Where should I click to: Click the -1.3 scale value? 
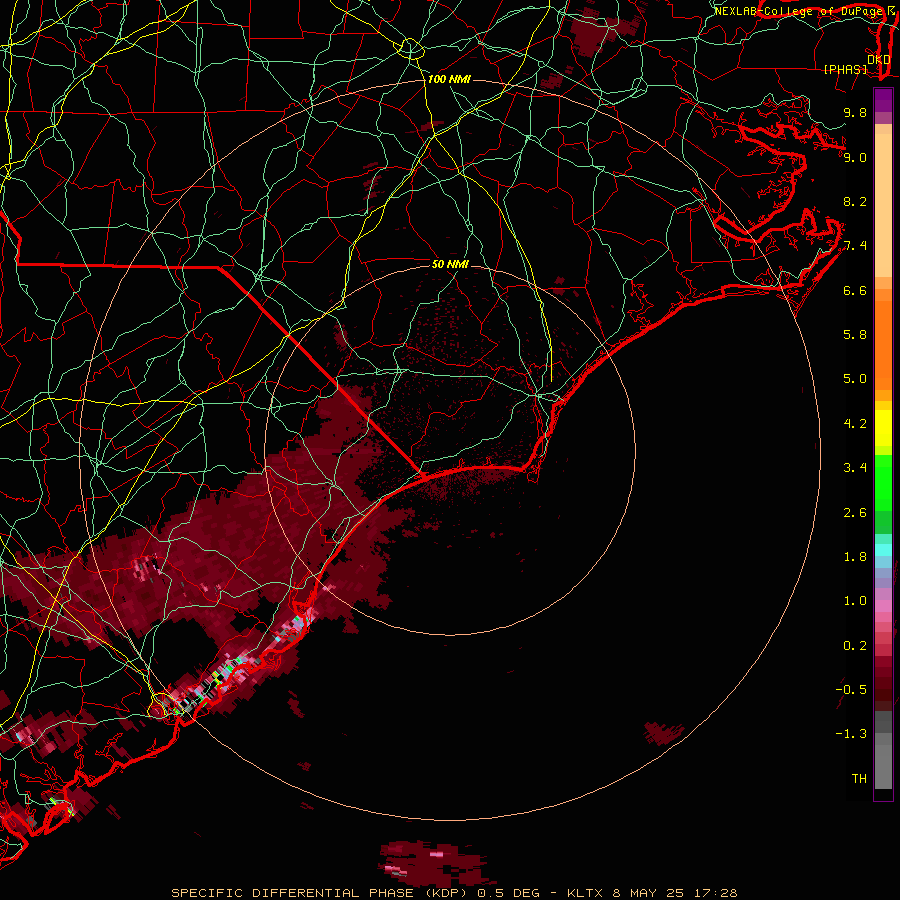tap(851, 734)
